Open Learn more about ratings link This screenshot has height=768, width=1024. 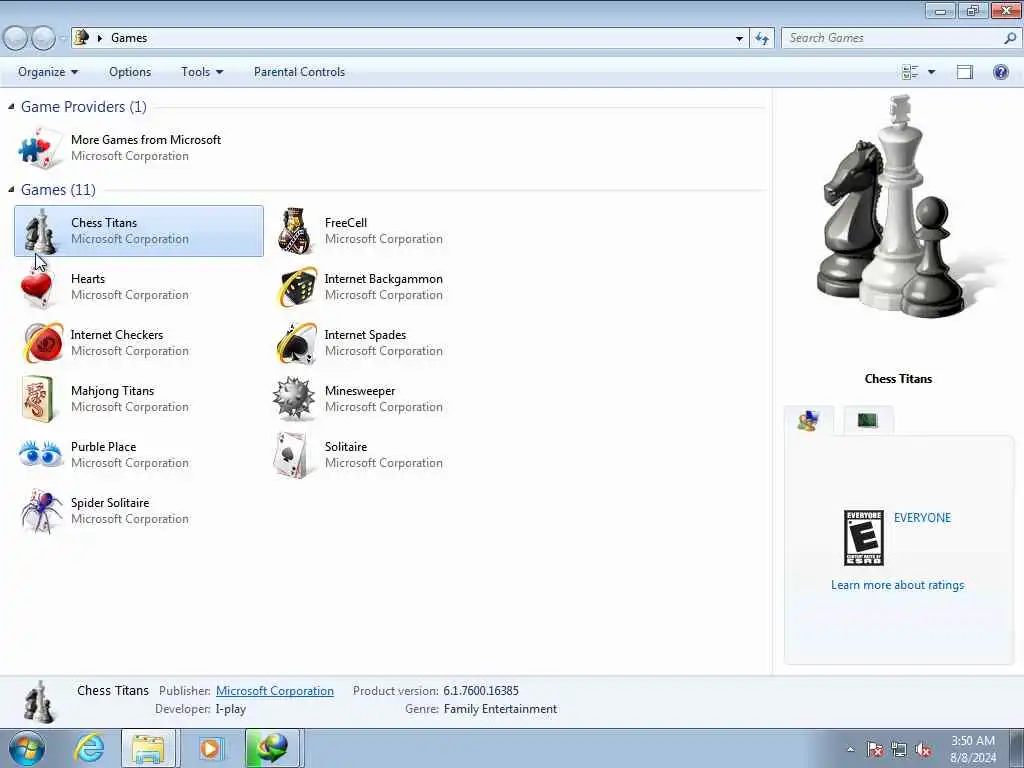897,585
